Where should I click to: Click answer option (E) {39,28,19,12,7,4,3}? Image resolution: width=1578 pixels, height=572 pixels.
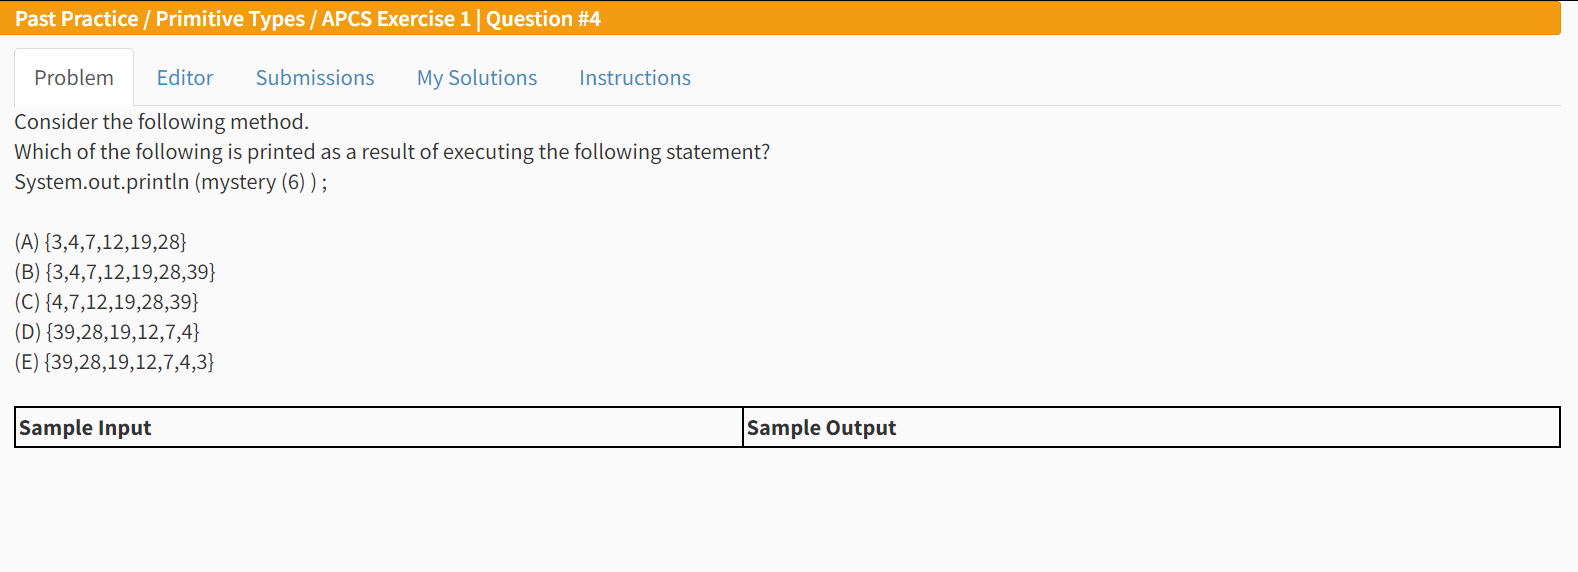click(x=115, y=362)
